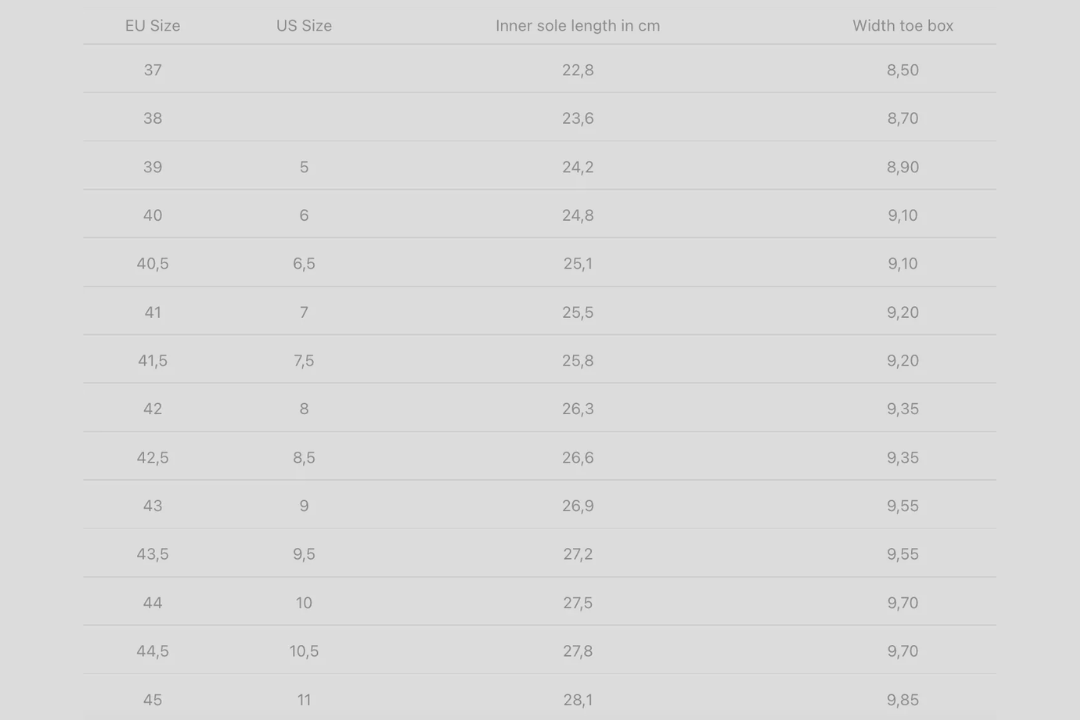The image size is (1080, 720).
Task: Select EU size 43 cell
Action: [x=153, y=506]
